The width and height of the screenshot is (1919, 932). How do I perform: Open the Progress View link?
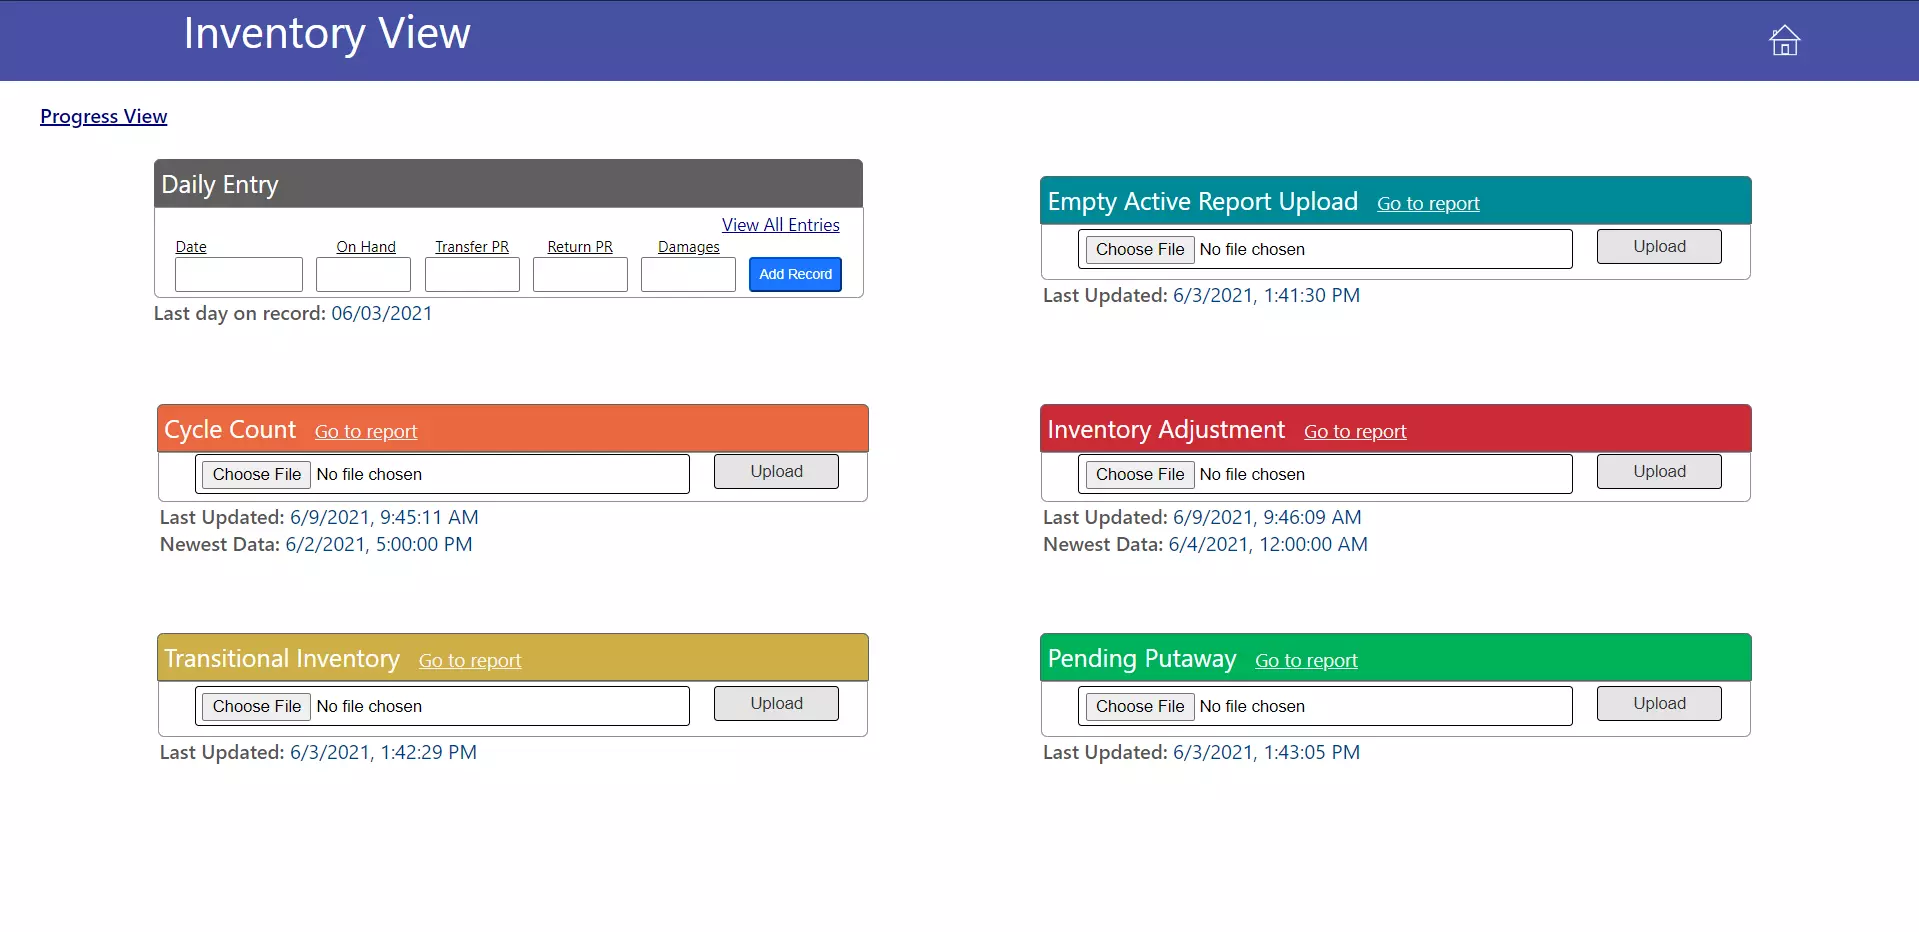(x=103, y=117)
